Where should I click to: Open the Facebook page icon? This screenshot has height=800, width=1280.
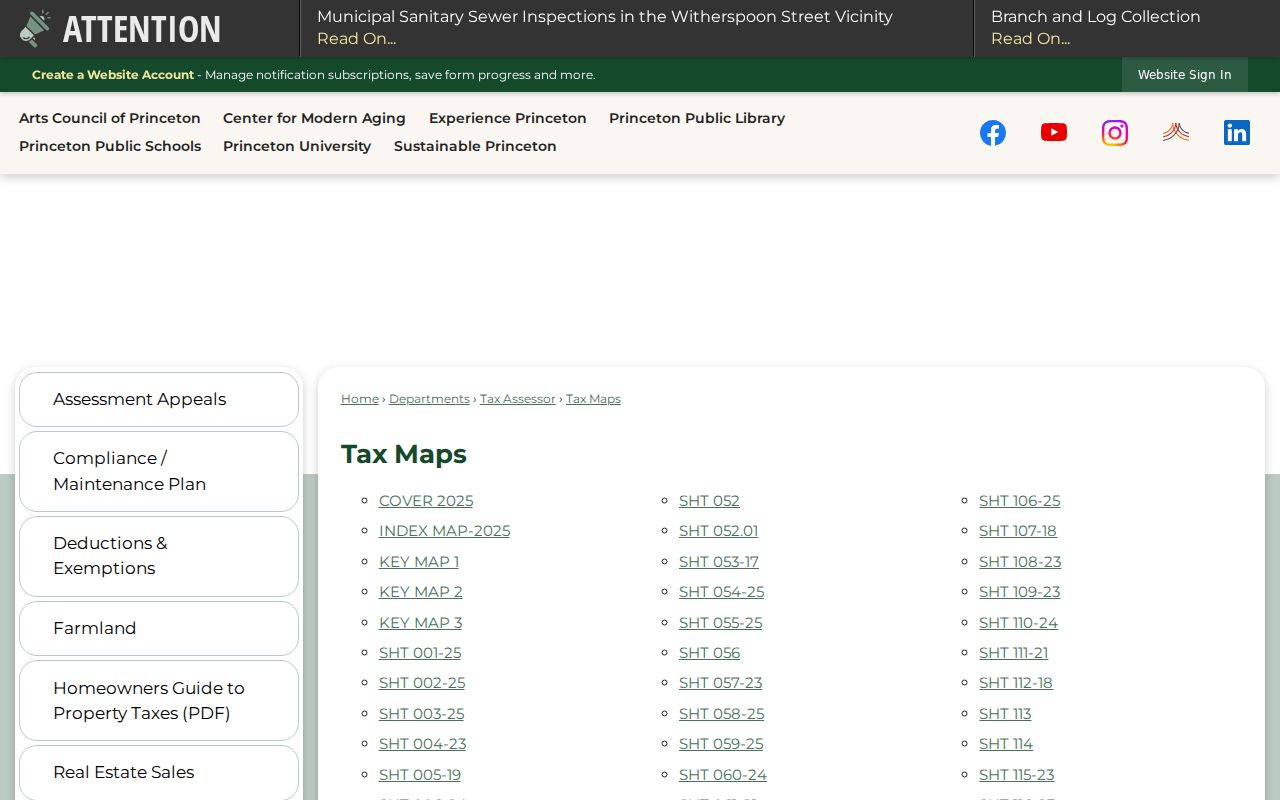point(993,133)
